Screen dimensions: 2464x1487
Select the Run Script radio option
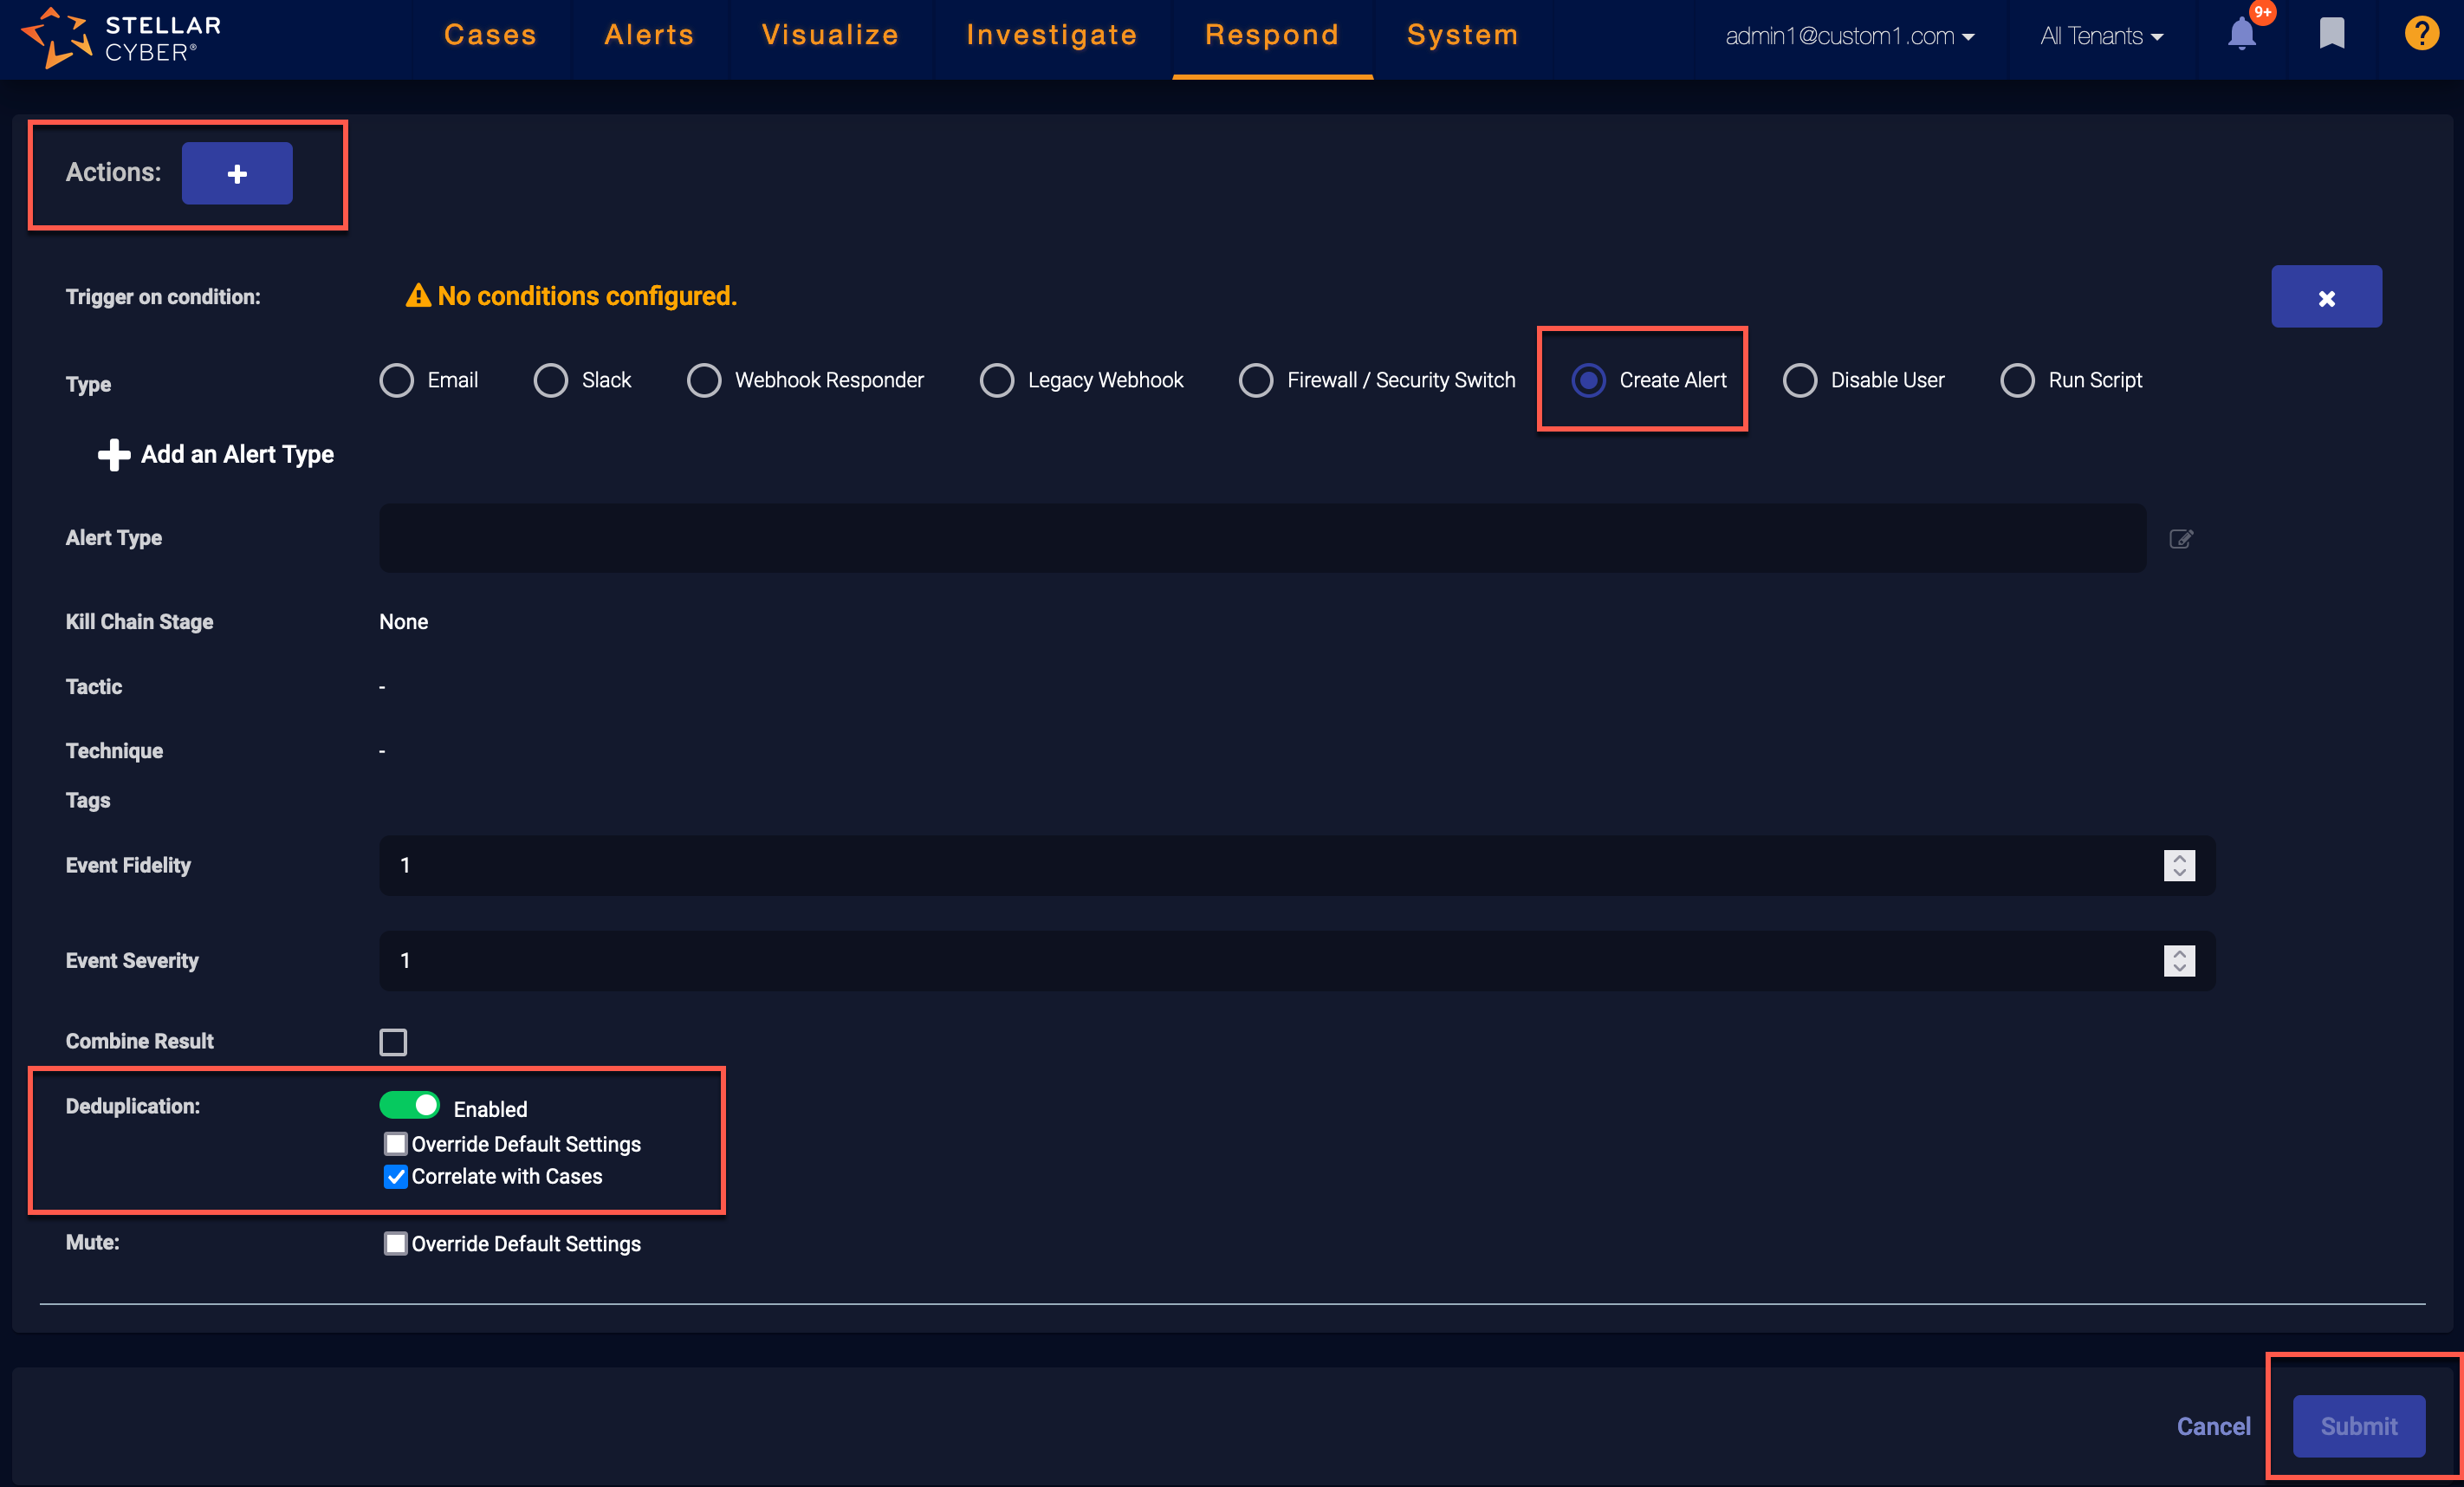[2017, 380]
